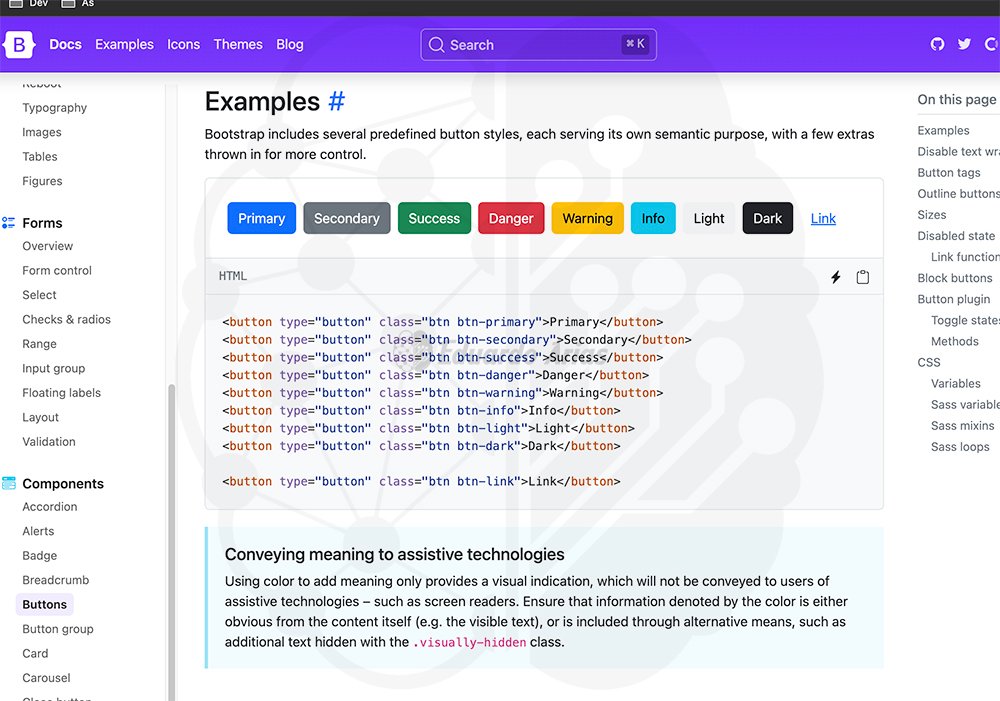Open the Examples navbar item
The width and height of the screenshot is (1000, 701).
pyautogui.click(x=124, y=45)
